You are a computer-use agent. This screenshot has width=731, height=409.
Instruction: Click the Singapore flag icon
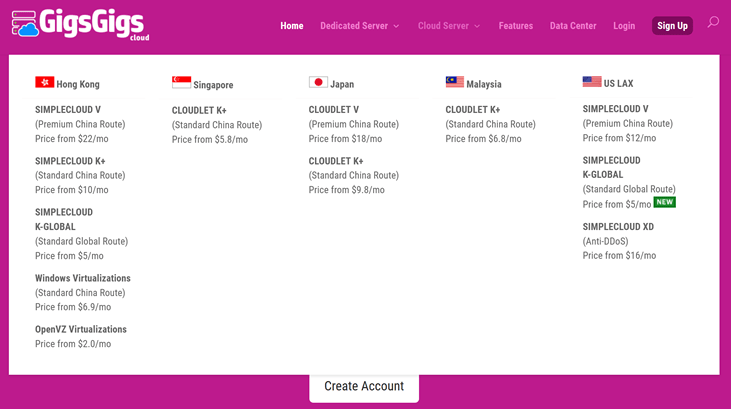point(181,83)
